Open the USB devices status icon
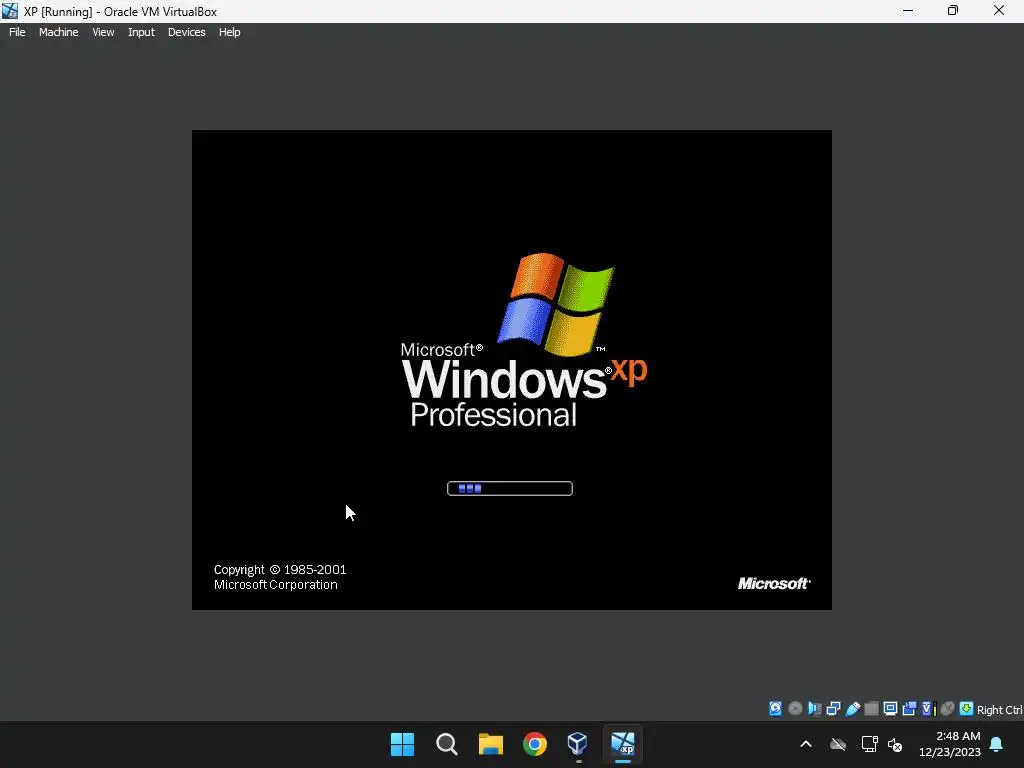 (852, 709)
